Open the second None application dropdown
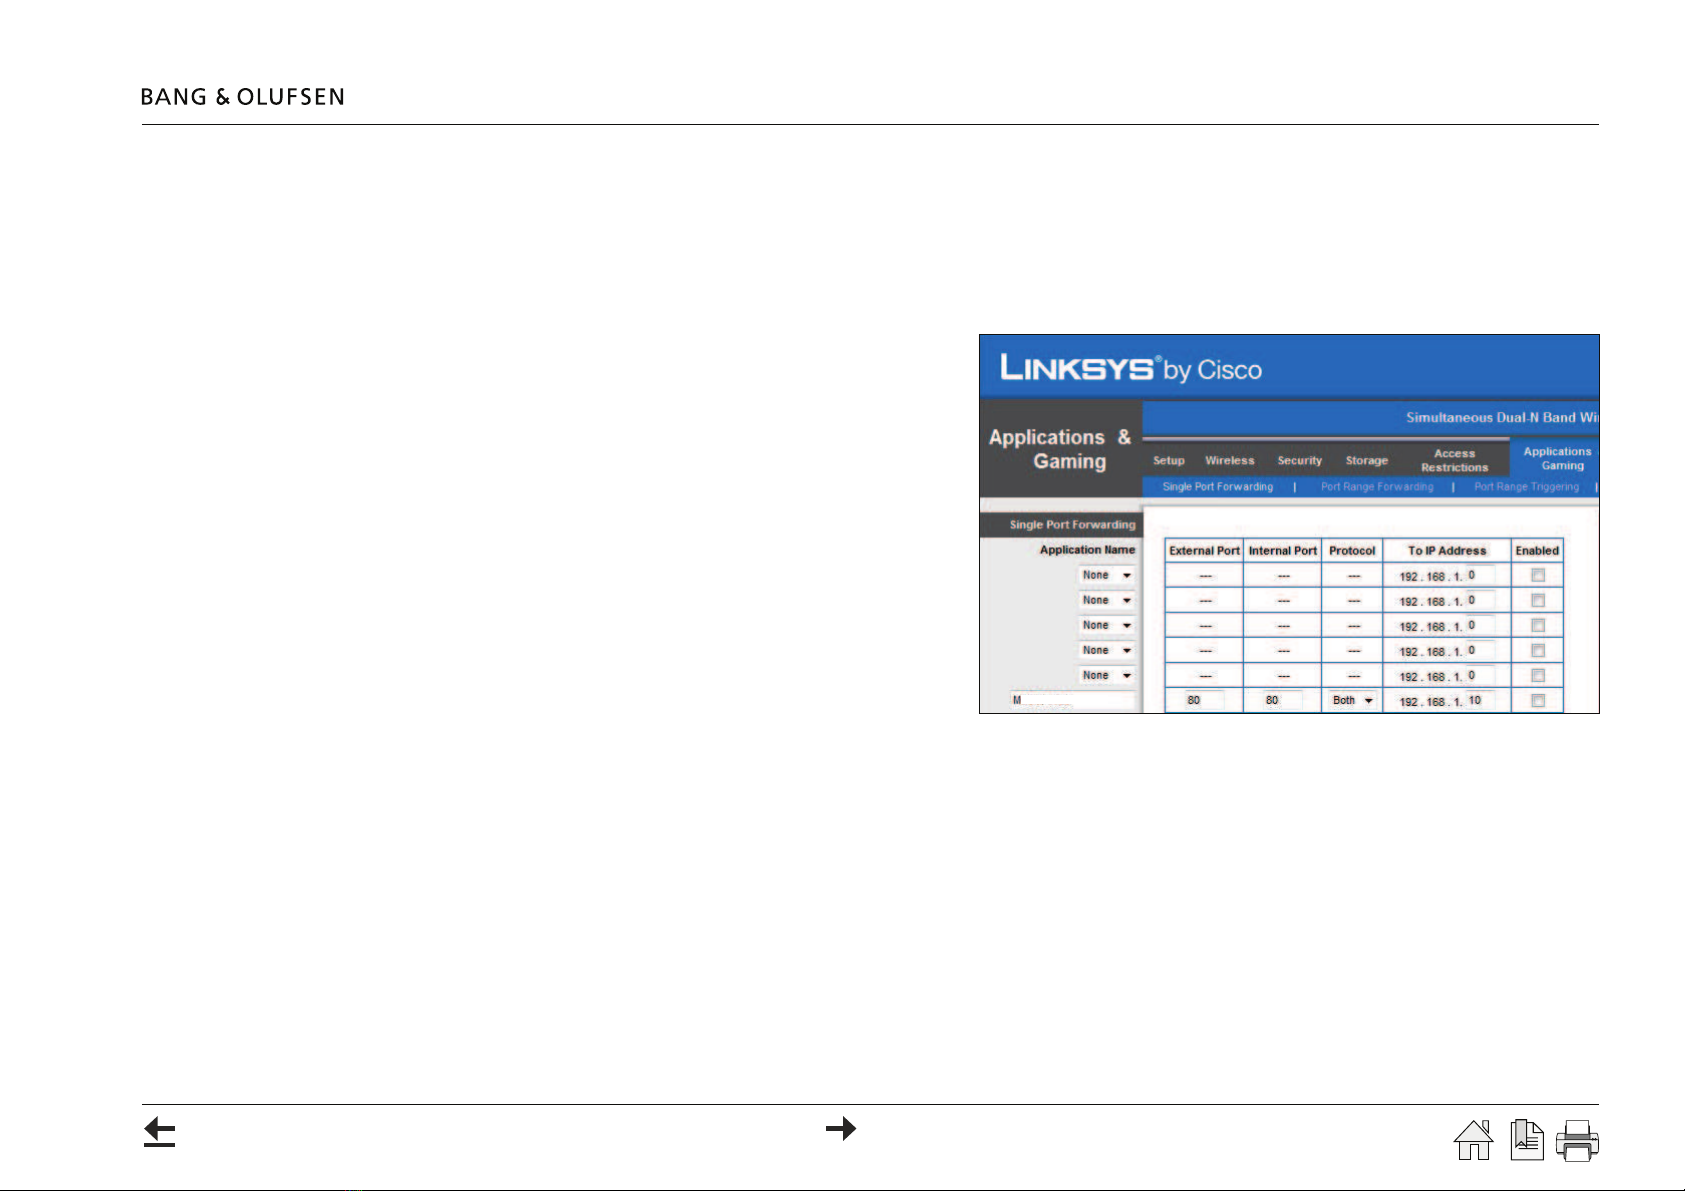This screenshot has height=1191, width=1685. click(x=1107, y=600)
